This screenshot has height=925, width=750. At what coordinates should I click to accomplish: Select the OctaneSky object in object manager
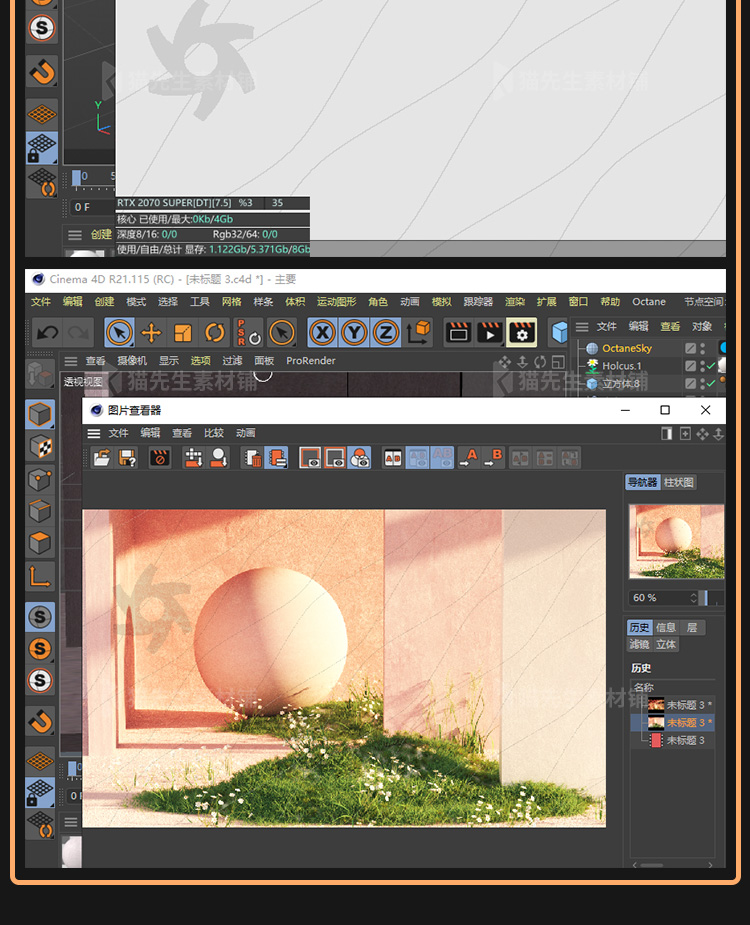pyautogui.click(x=626, y=348)
